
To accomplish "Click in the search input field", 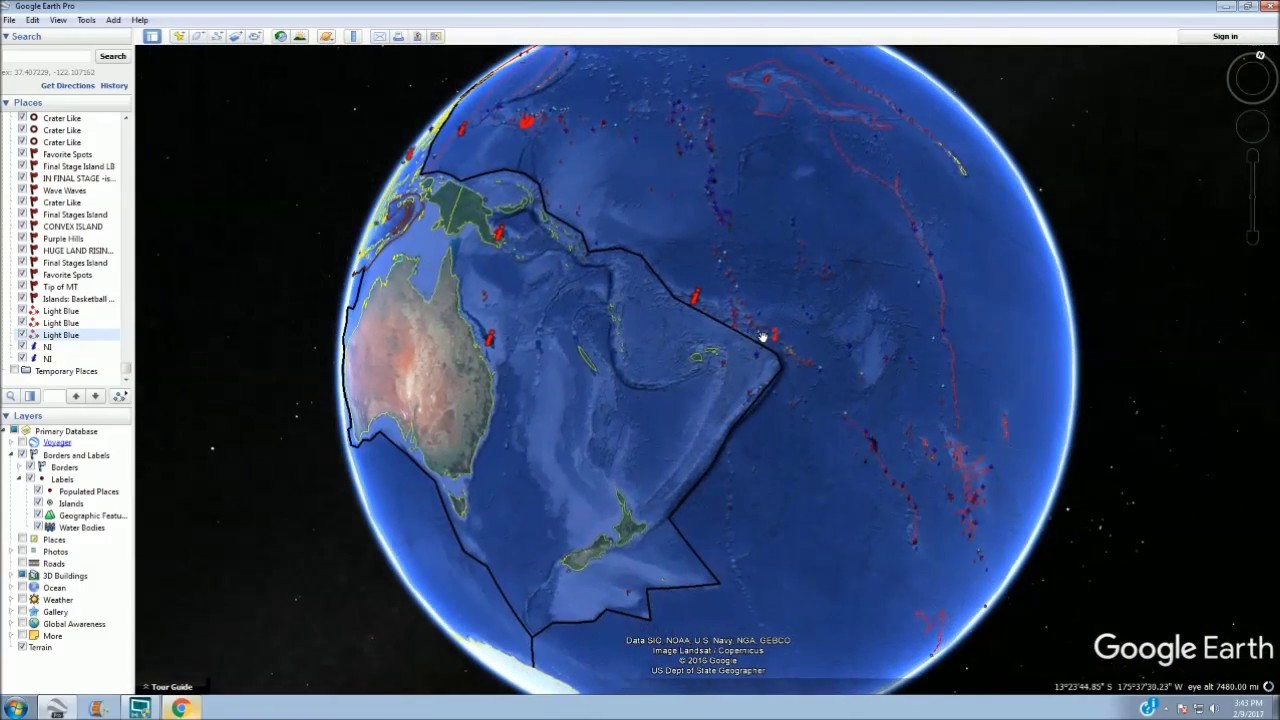I will pos(47,56).
